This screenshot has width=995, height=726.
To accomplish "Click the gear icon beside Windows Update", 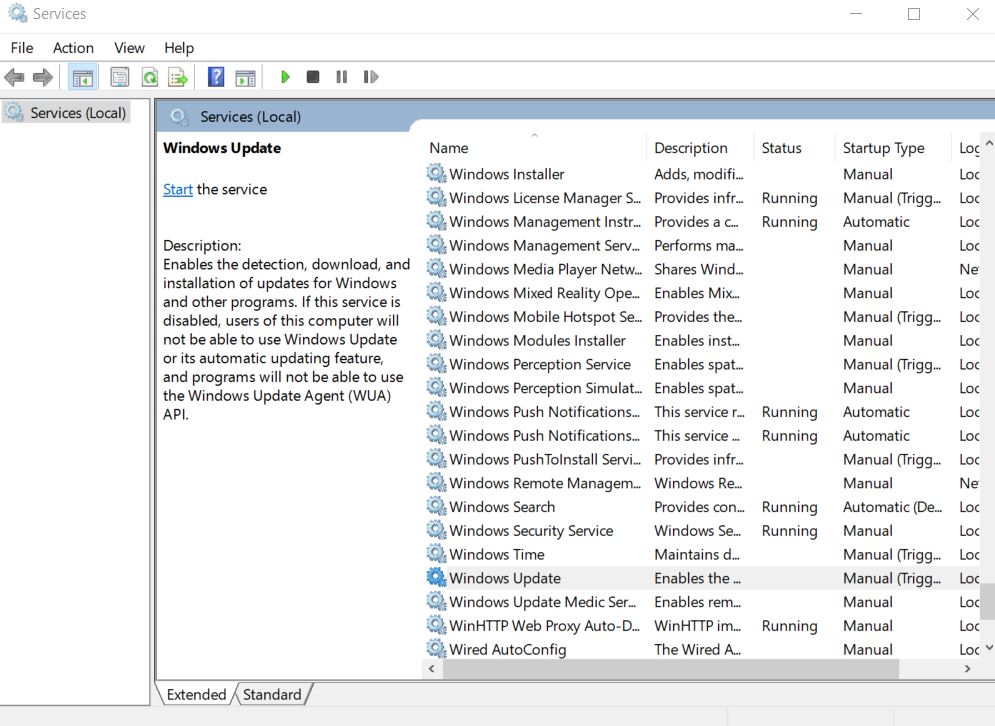I will tap(436, 577).
